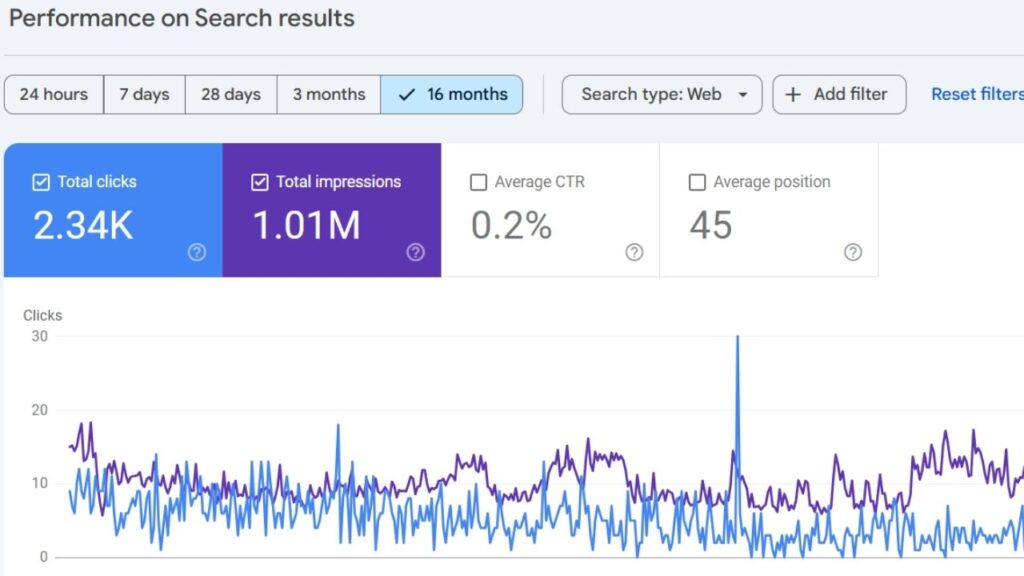
Task: Click help icon on Average position card
Action: [852, 252]
